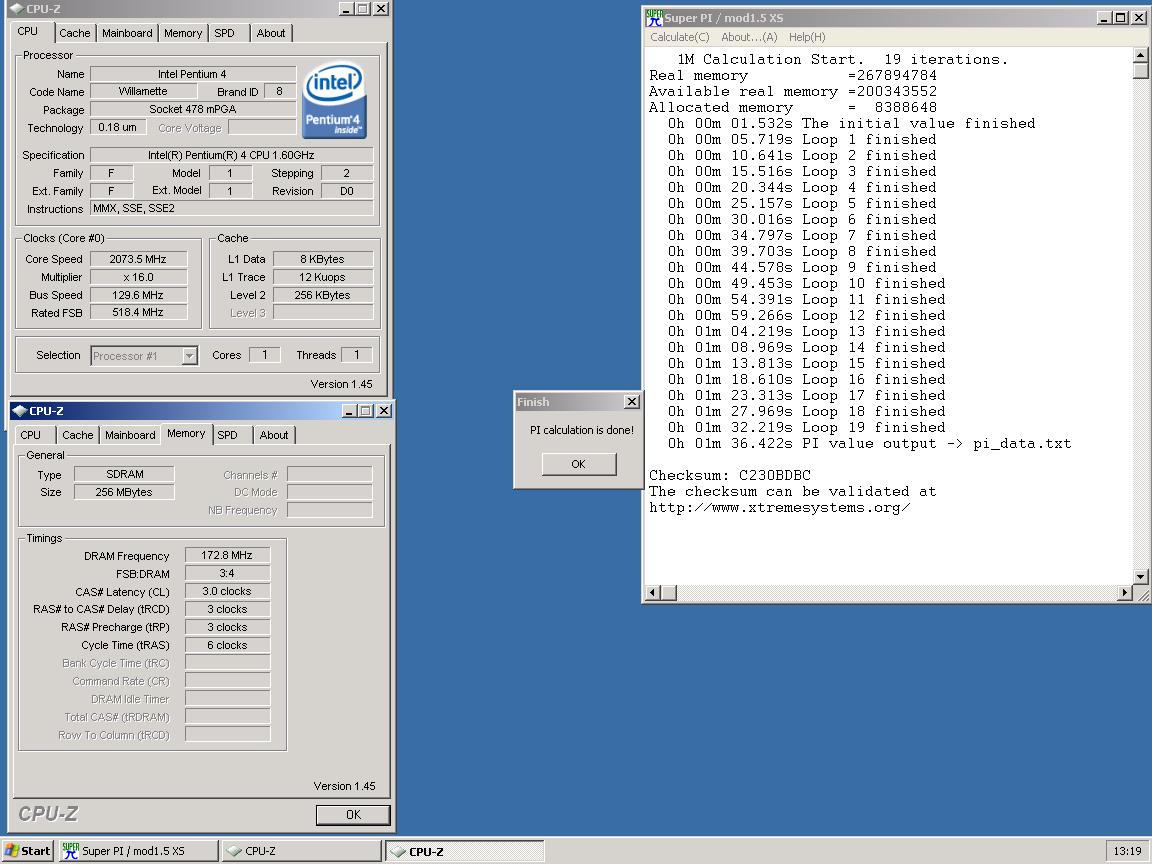The height and width of the screenshot is (864, 1152).
Task: Click the Bus Speed 129.6 MHz field
Action: (x=138, y=295)
